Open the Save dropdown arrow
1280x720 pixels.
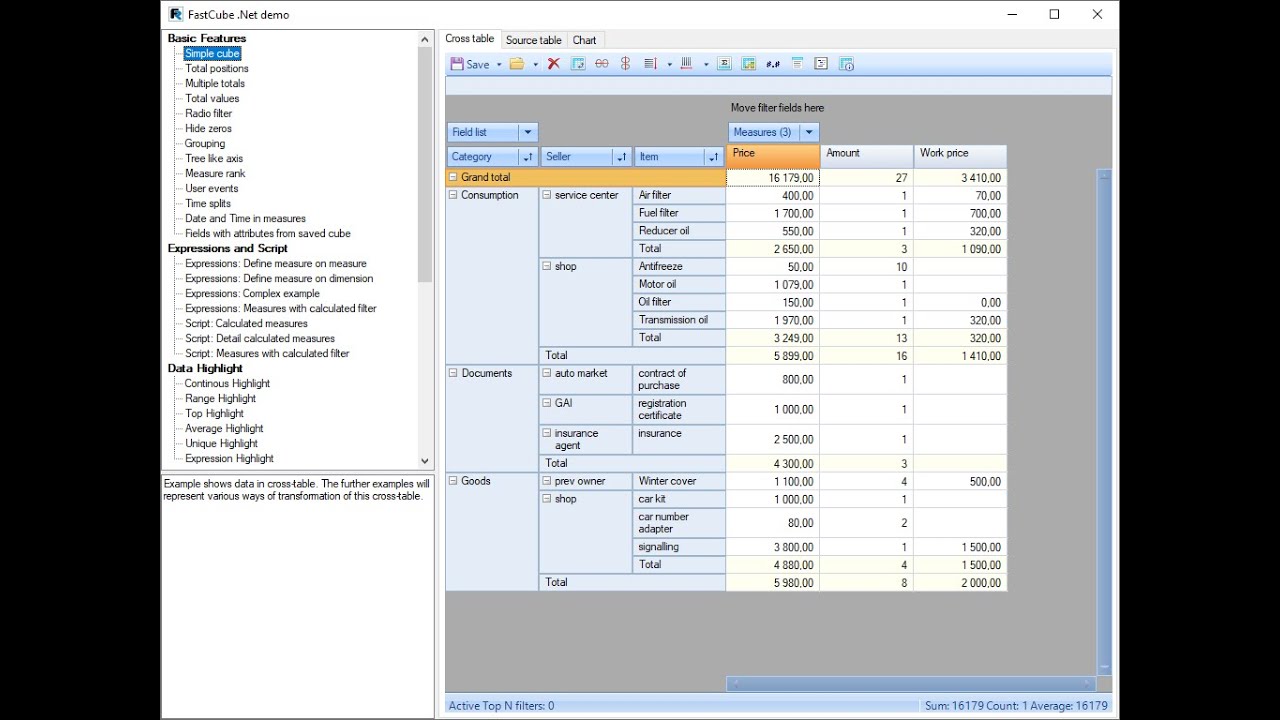[499, 65]
